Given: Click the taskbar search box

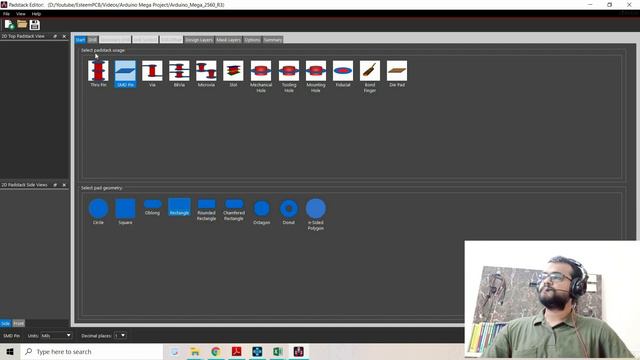Looking at the screenshot, I should coord(92,351).
